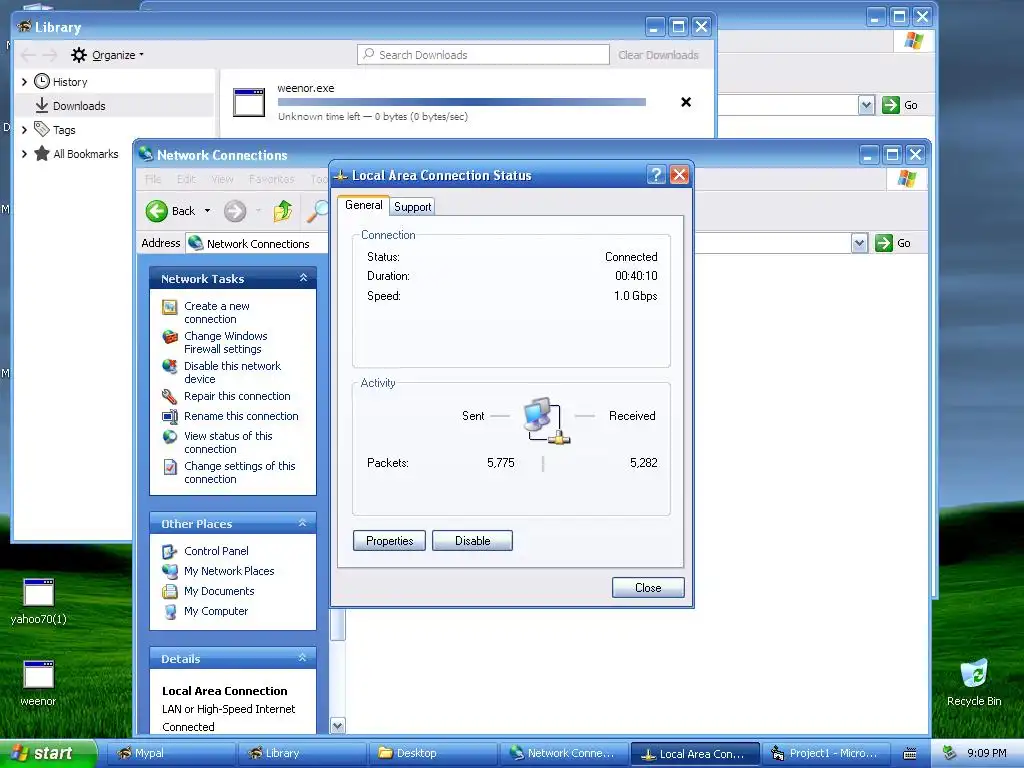Image resolution: width=1024 pixels, height=768 pixels.
Task: Click the Properties button
Action: tap(389, 541)
